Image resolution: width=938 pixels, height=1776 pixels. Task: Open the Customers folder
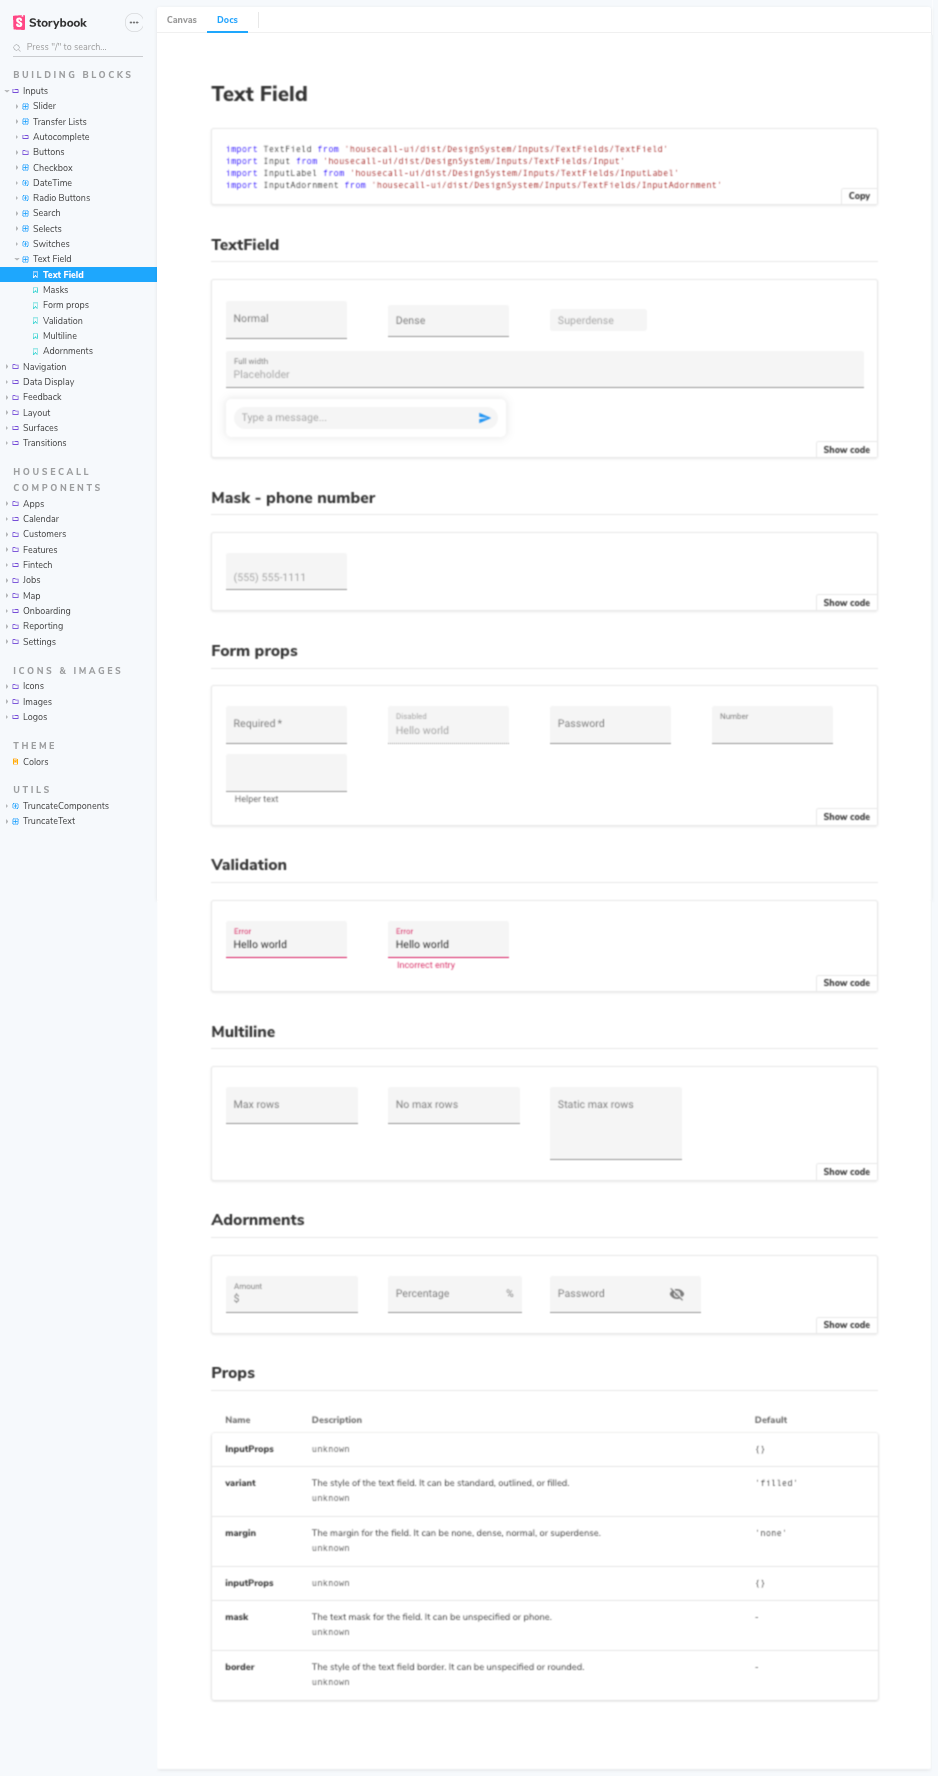[44, 534]
